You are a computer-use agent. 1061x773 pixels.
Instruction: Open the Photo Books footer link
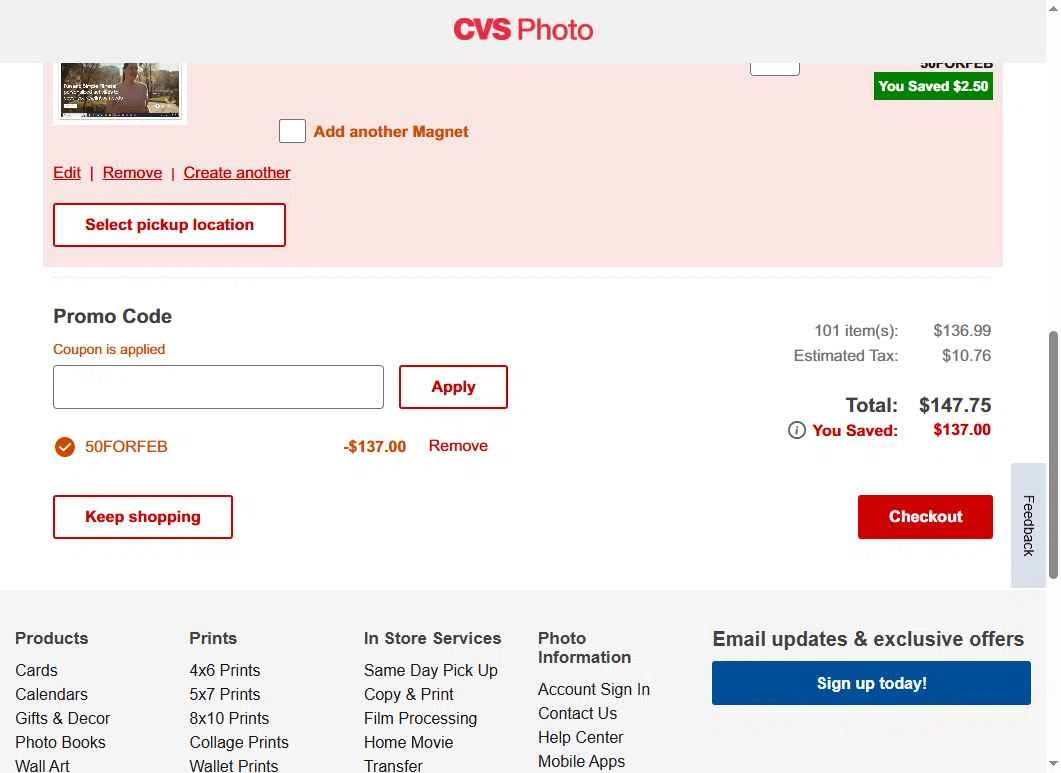click(x=60, y=743)
